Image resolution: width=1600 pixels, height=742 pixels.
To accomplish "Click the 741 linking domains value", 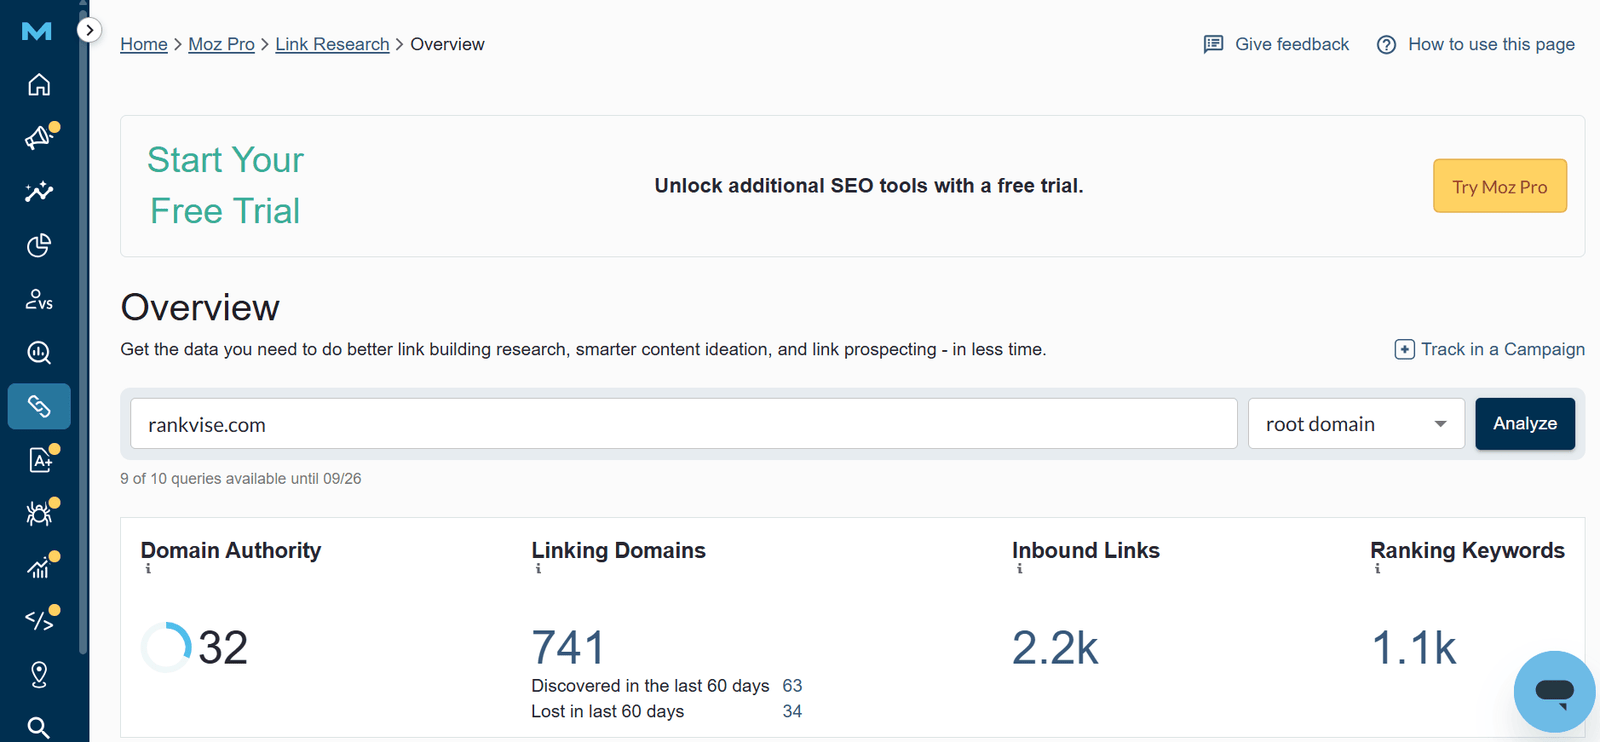I will (x=568, y=648).
